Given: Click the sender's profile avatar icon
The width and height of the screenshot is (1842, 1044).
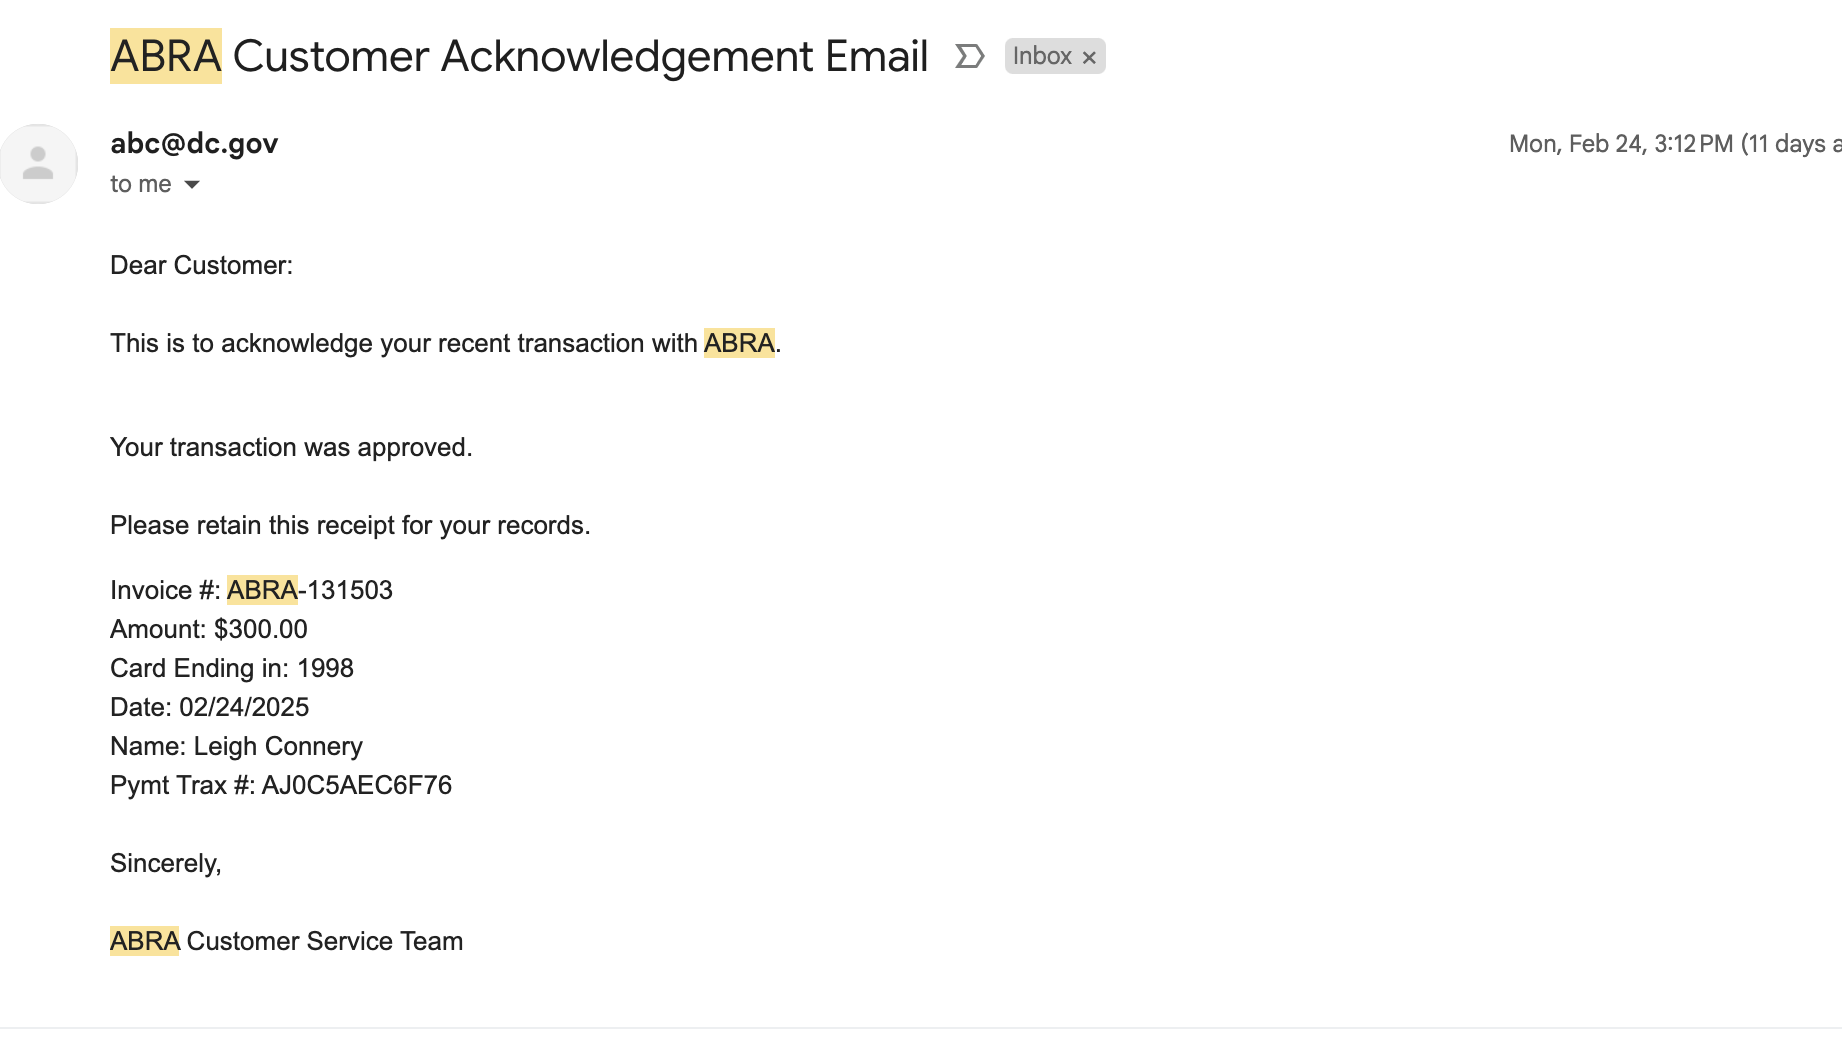Looking at the screenshot, I should coord(38,164).
